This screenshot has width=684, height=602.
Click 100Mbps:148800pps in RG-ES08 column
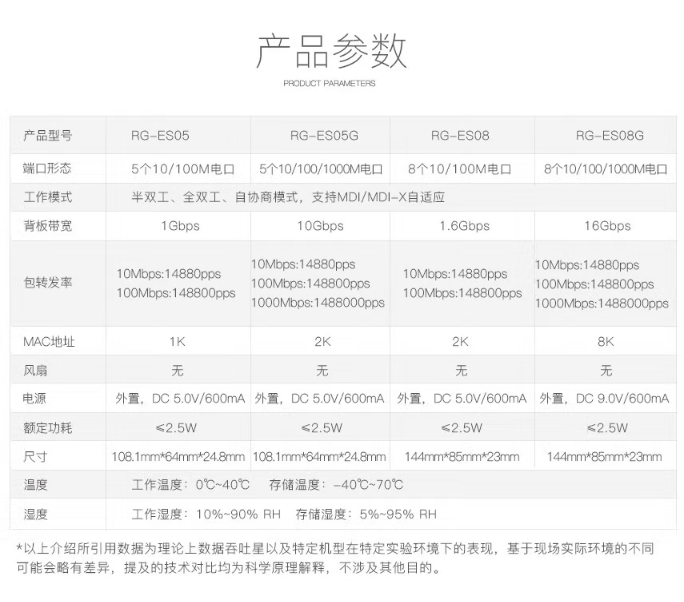462,293
